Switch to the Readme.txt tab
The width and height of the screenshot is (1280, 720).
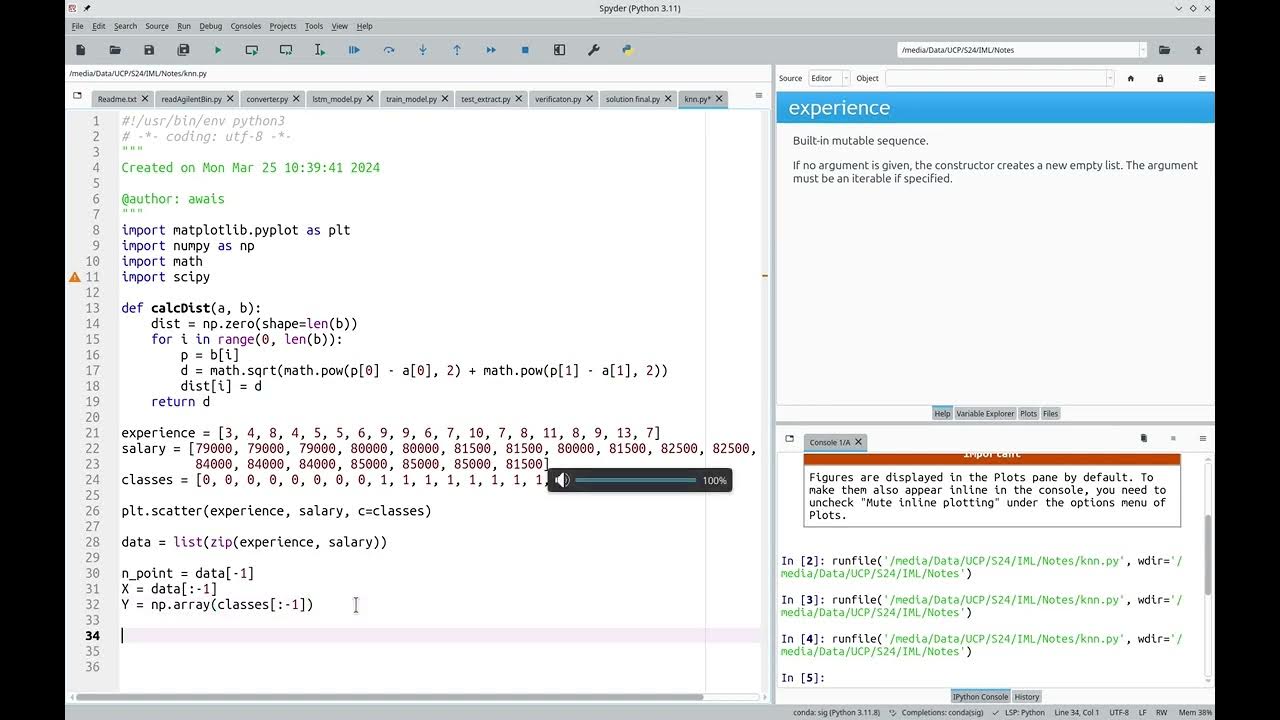(117, 99)
